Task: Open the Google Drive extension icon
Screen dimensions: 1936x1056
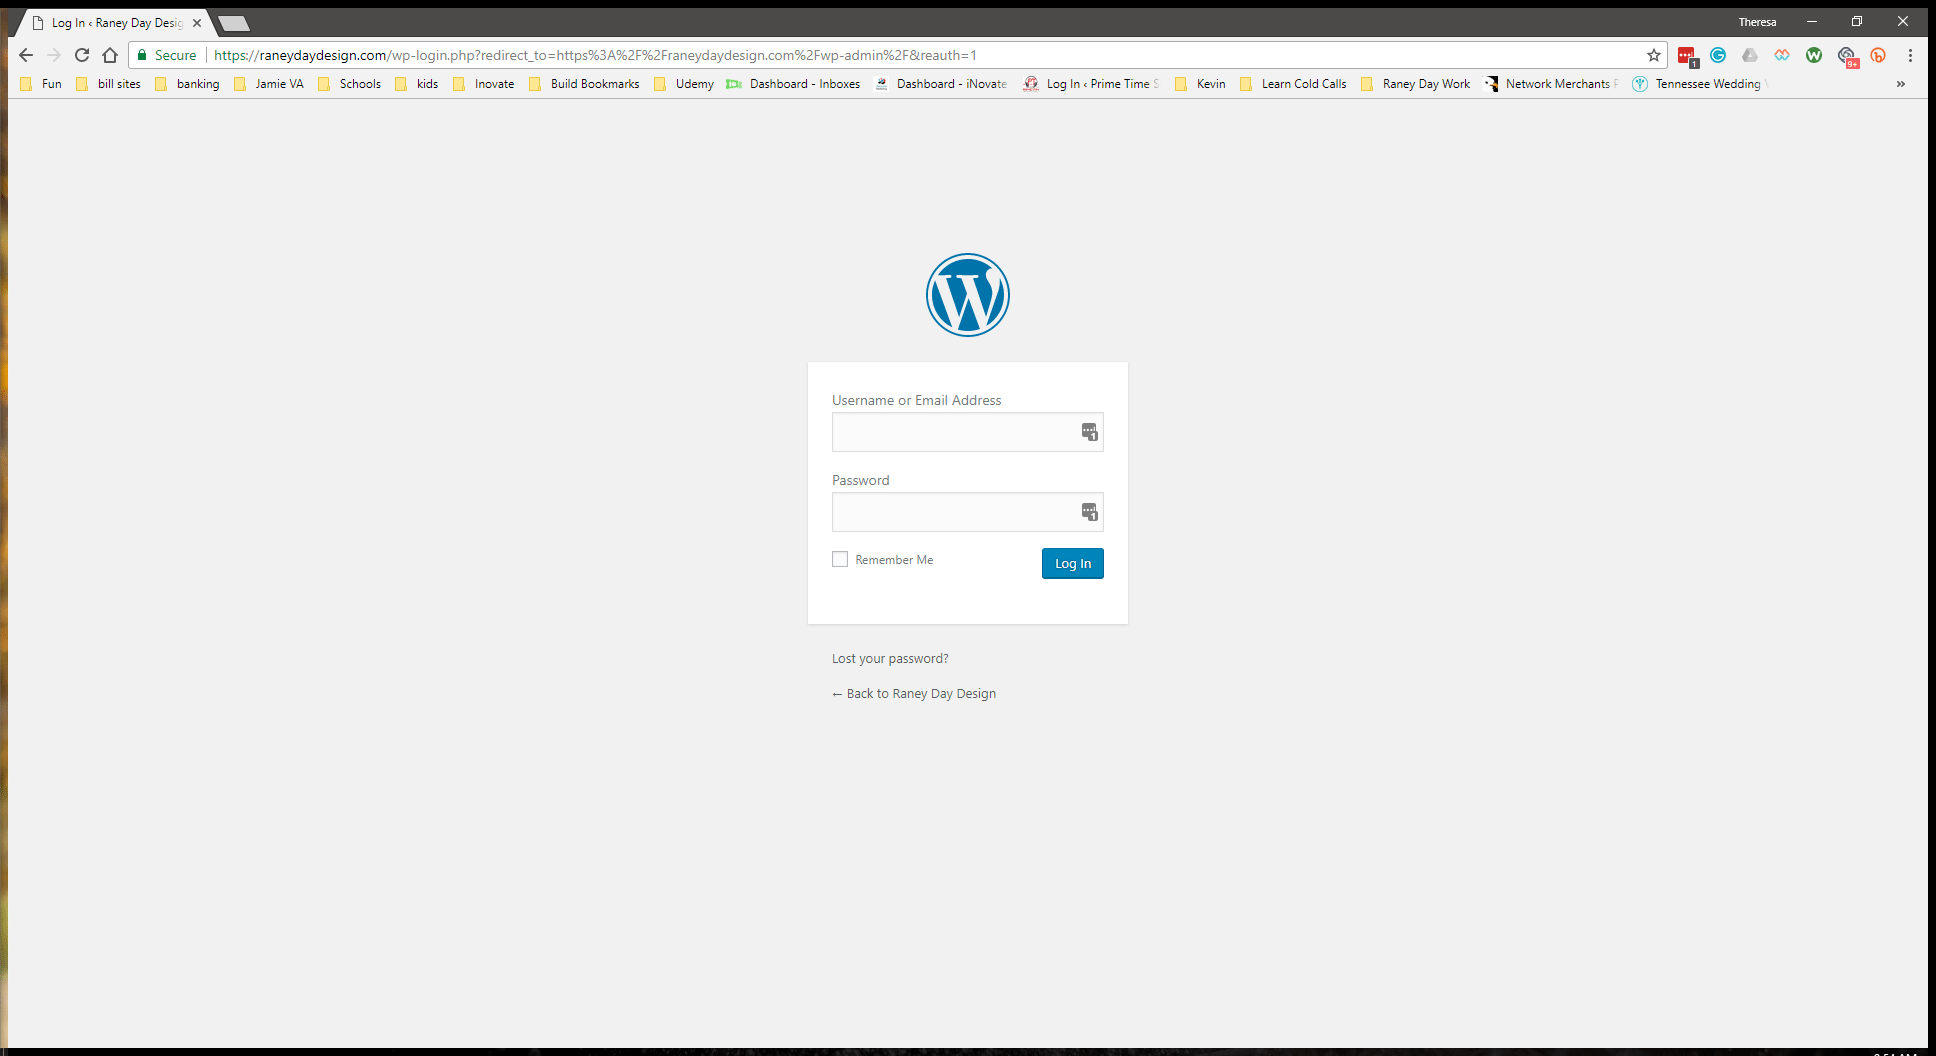Action: [1750, 55]
